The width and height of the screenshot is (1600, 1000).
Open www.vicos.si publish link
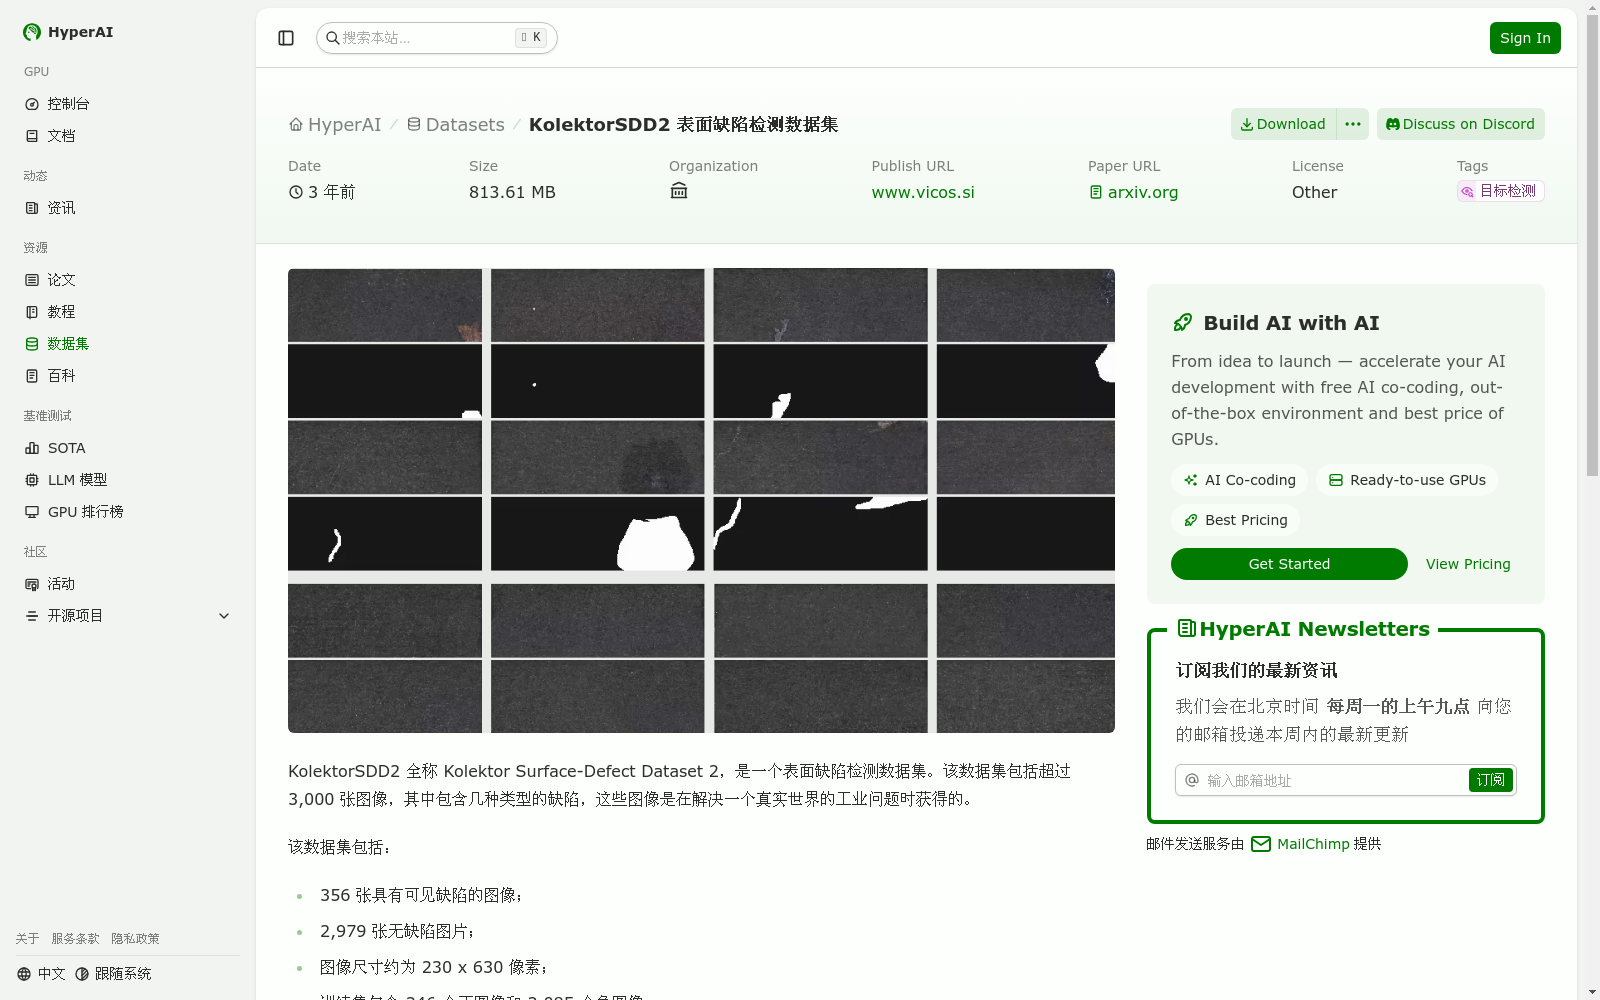pos(923,192)
